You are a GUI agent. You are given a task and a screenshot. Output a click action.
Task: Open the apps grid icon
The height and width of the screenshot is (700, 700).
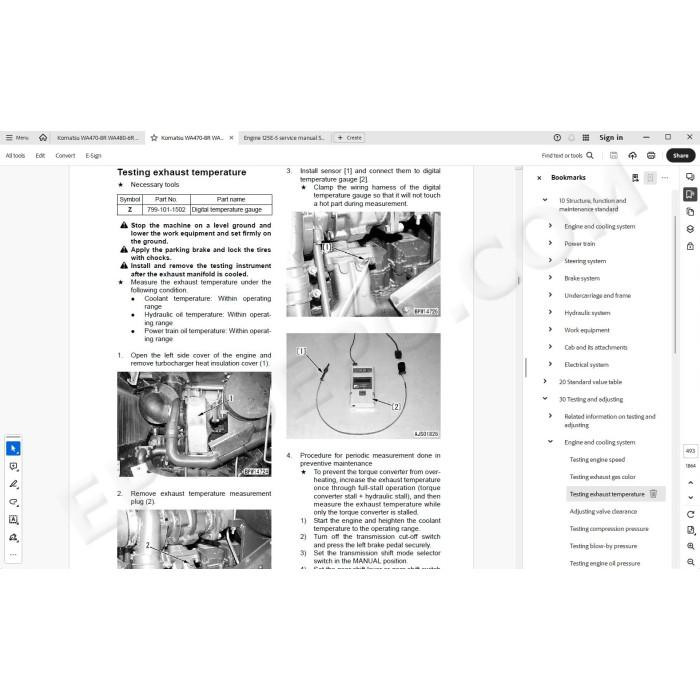586,138
